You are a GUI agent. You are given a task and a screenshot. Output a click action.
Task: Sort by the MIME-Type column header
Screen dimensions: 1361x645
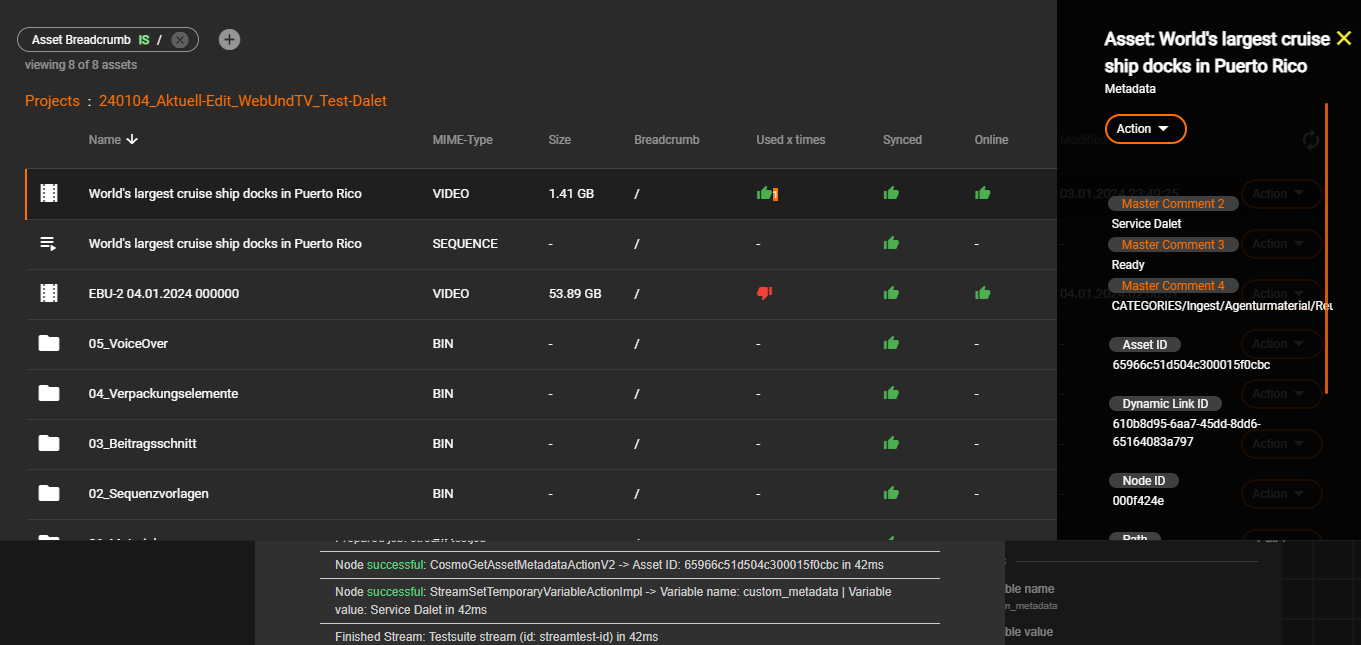(x=462, y=140)
